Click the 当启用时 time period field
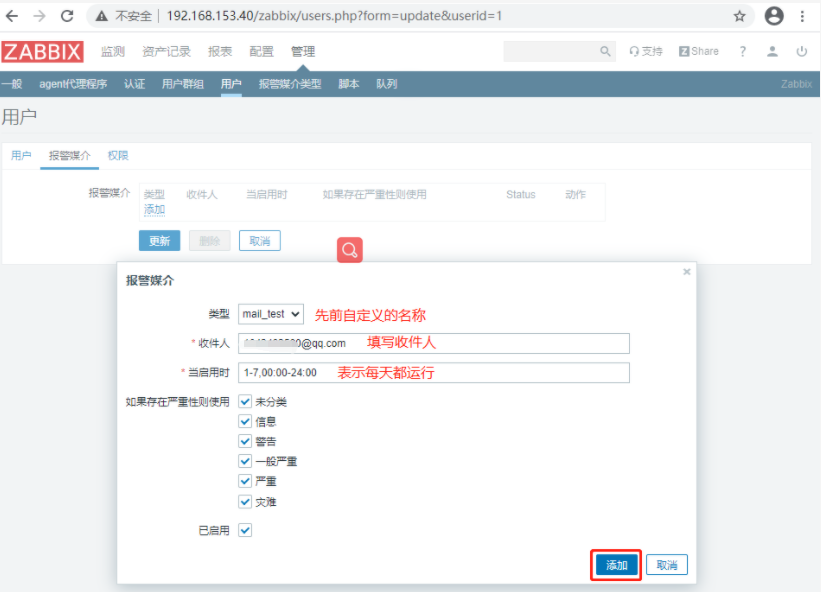821x592 pixels. 434,373
